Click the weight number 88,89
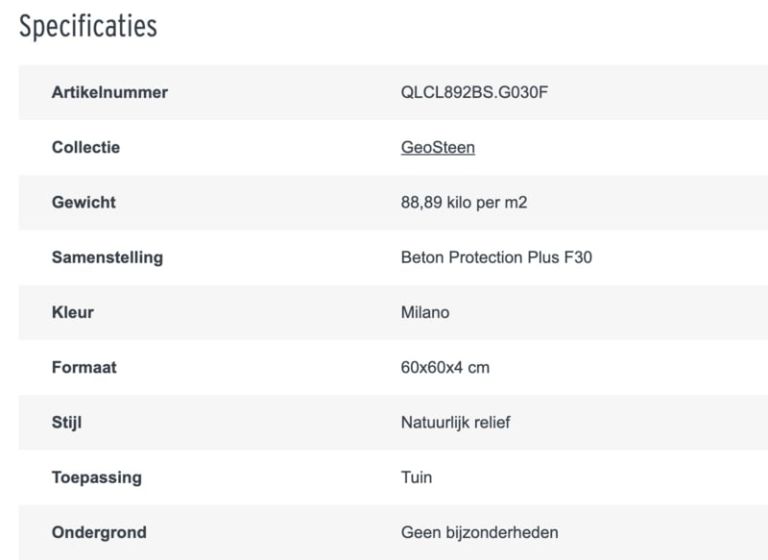The width and height of the screenshot is (768, 560). (421, 203)
